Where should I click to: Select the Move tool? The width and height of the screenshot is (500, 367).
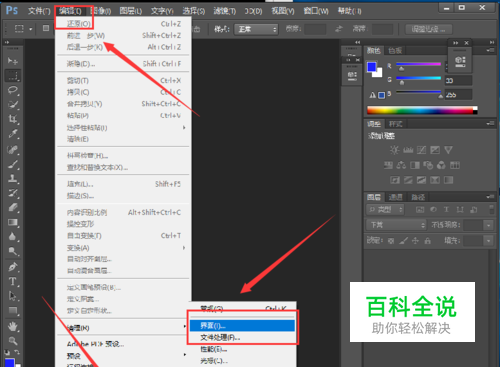[13, 61]
